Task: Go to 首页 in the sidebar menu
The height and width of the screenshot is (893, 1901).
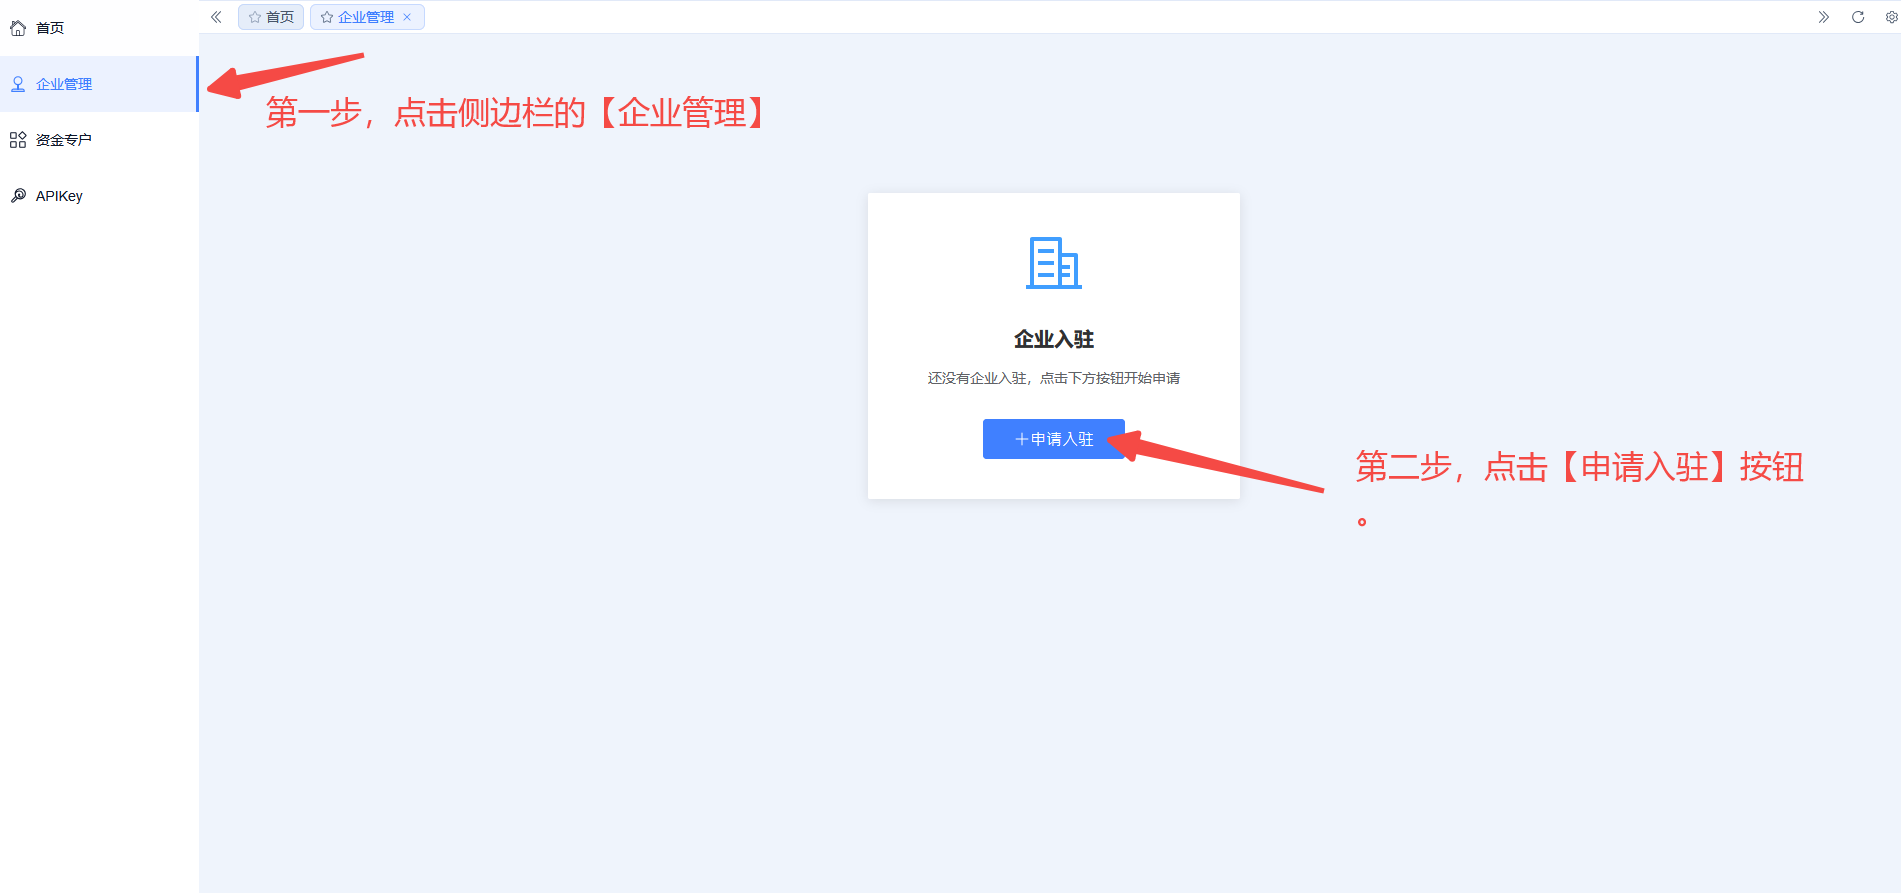Action: (50, 28)
